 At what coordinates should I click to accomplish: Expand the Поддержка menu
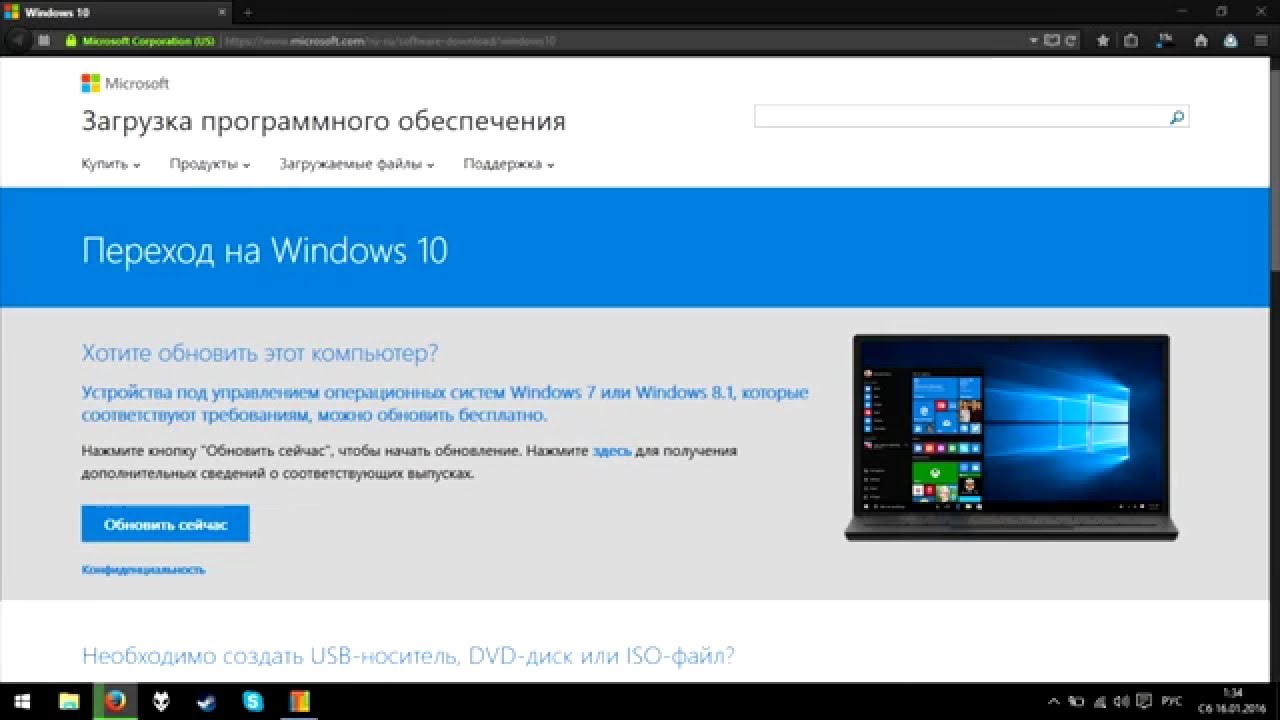(508, 164)
